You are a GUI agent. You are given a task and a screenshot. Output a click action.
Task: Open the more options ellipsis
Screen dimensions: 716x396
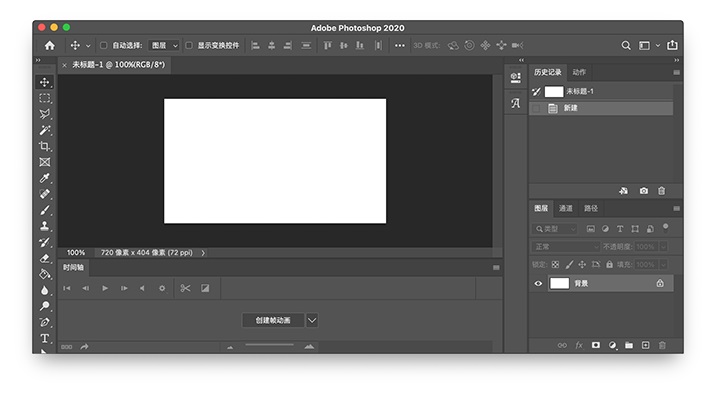pyautogui.click(x=400, y=45)
